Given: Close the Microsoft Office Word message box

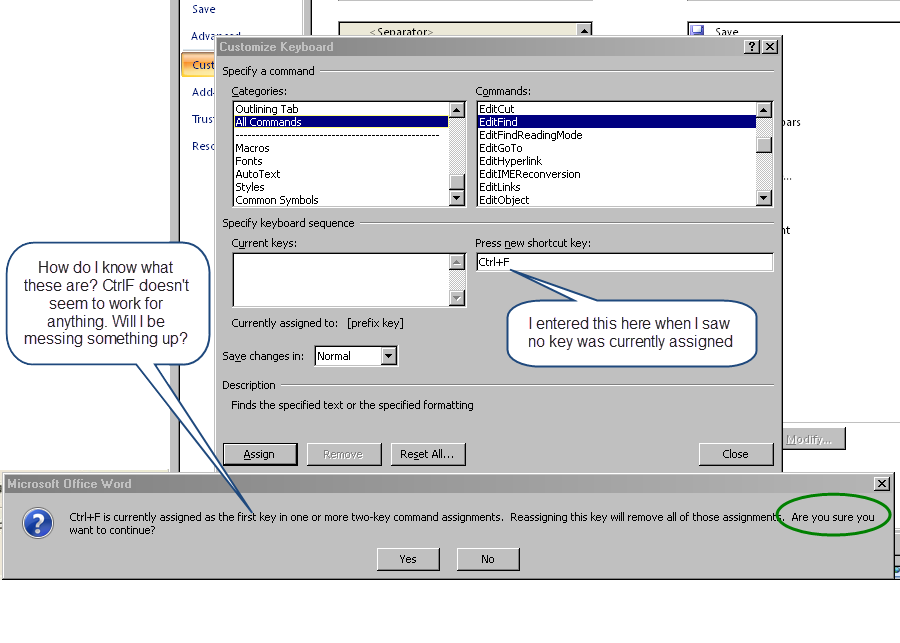Looking at the screenshot, I should (881, 484).
